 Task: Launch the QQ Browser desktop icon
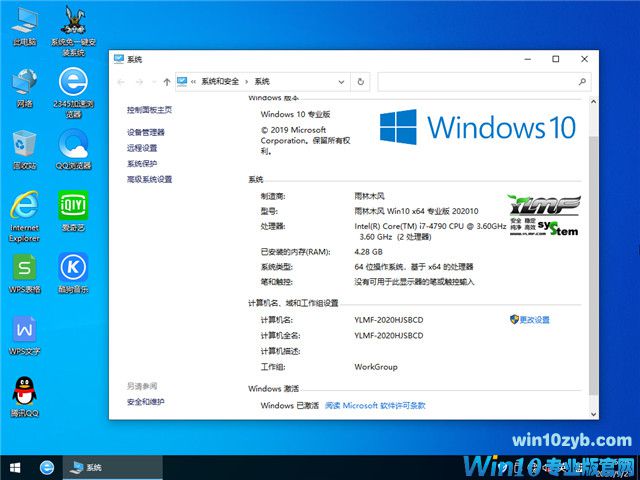pos(73,149)
